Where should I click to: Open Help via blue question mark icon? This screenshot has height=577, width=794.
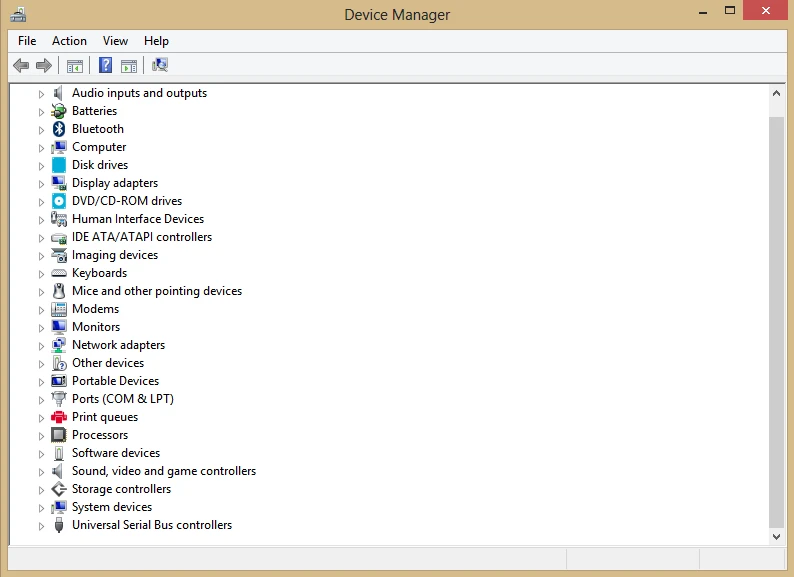[105, 66]
